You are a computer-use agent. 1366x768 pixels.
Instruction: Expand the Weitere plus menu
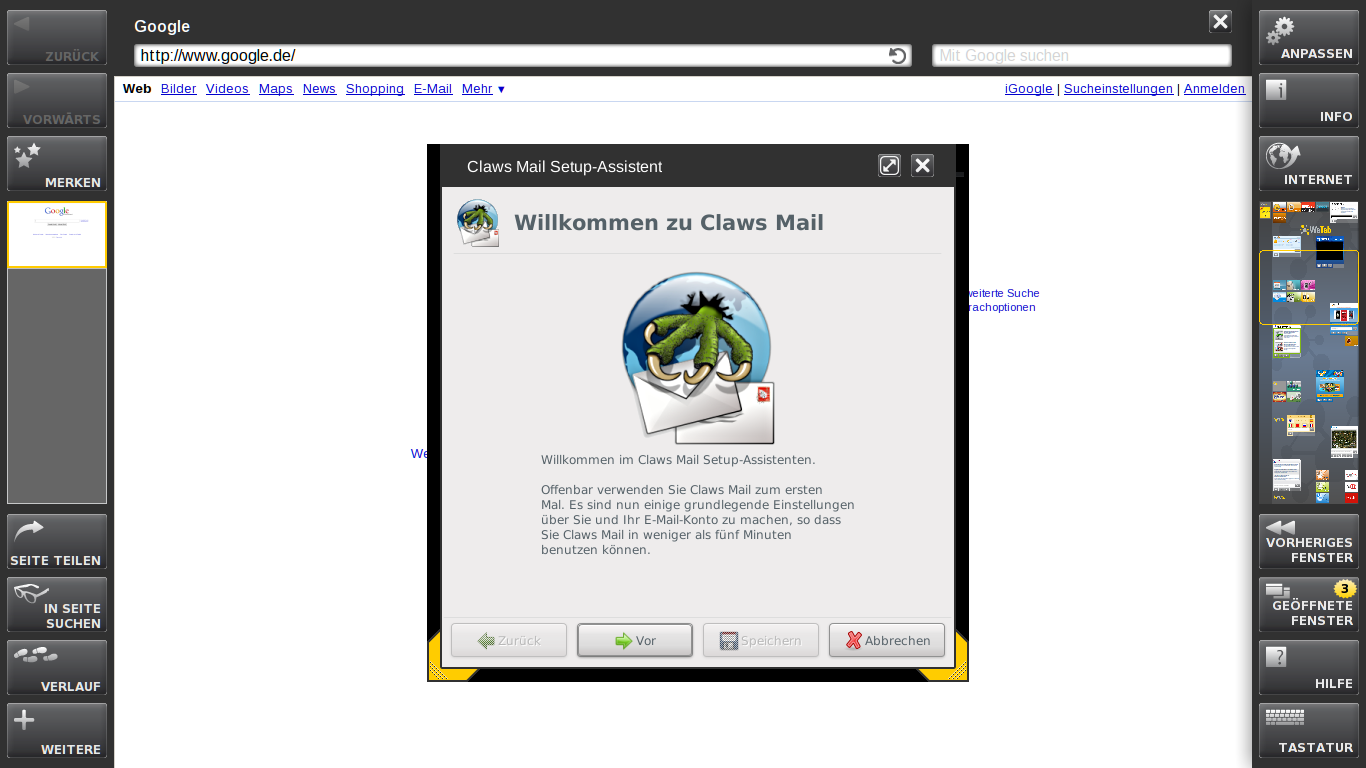click(56, 730)
